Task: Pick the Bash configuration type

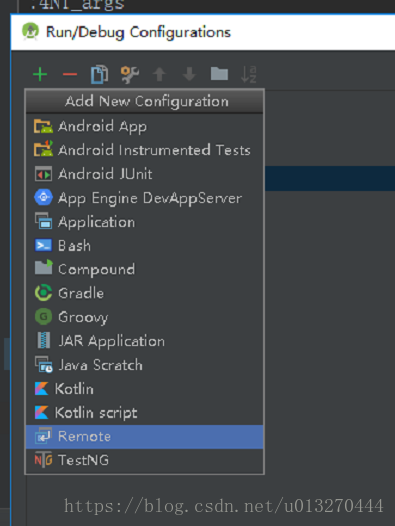Action: tap(145, 245)
